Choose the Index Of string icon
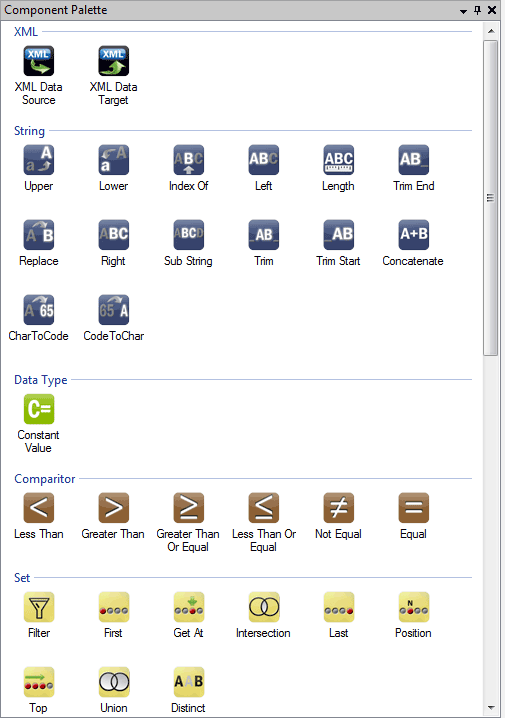The image size is (505, 718). tap(189, 160)
